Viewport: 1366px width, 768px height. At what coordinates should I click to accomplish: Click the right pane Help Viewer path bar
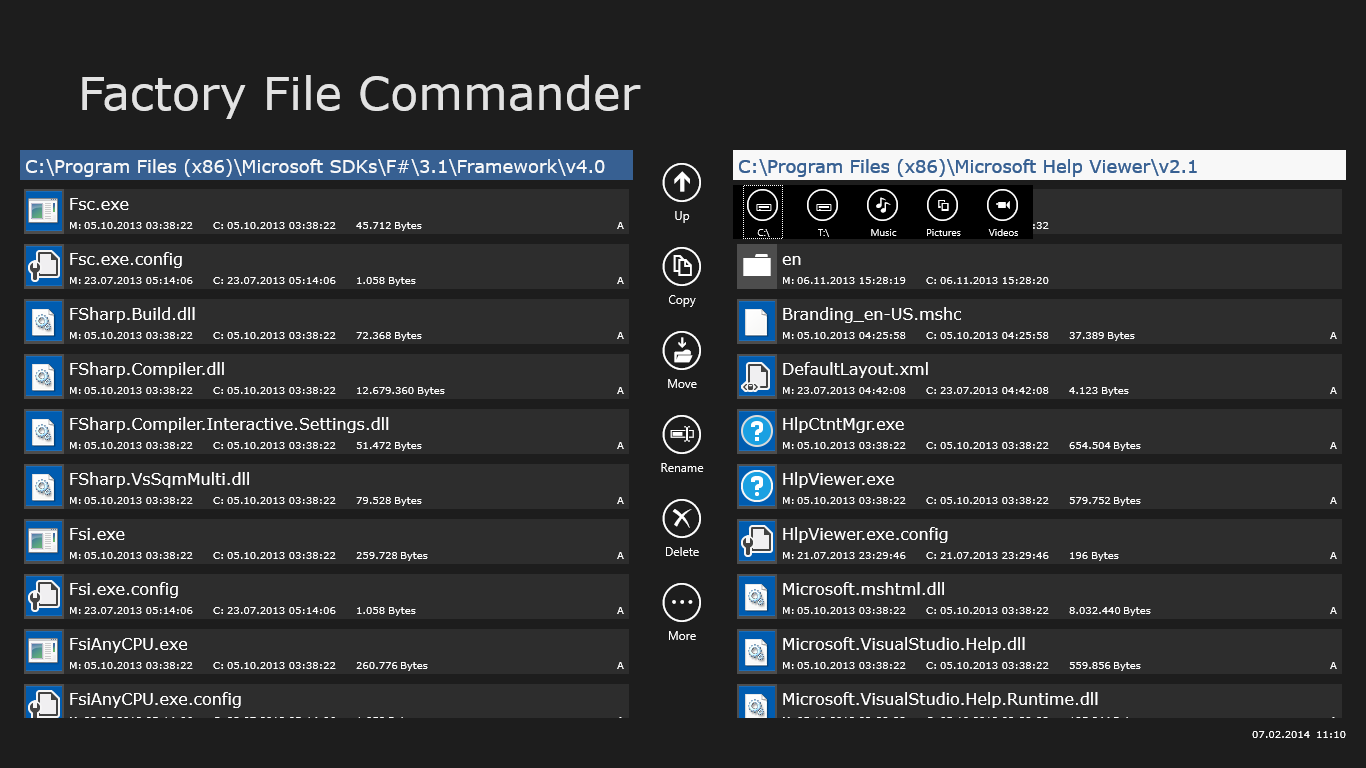(x=1039, y=166)
